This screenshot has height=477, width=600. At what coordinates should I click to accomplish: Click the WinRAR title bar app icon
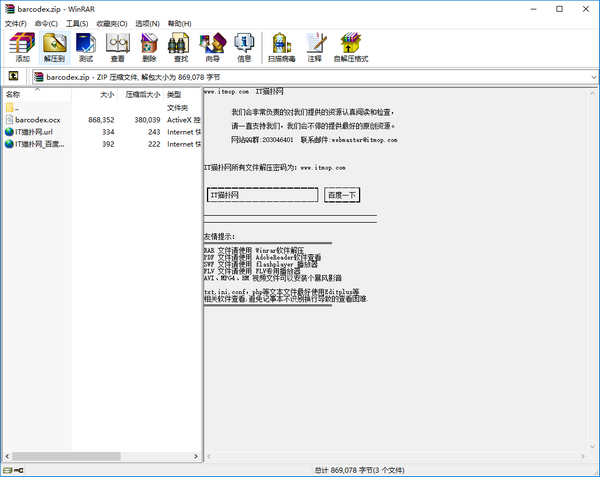(10, 9)
